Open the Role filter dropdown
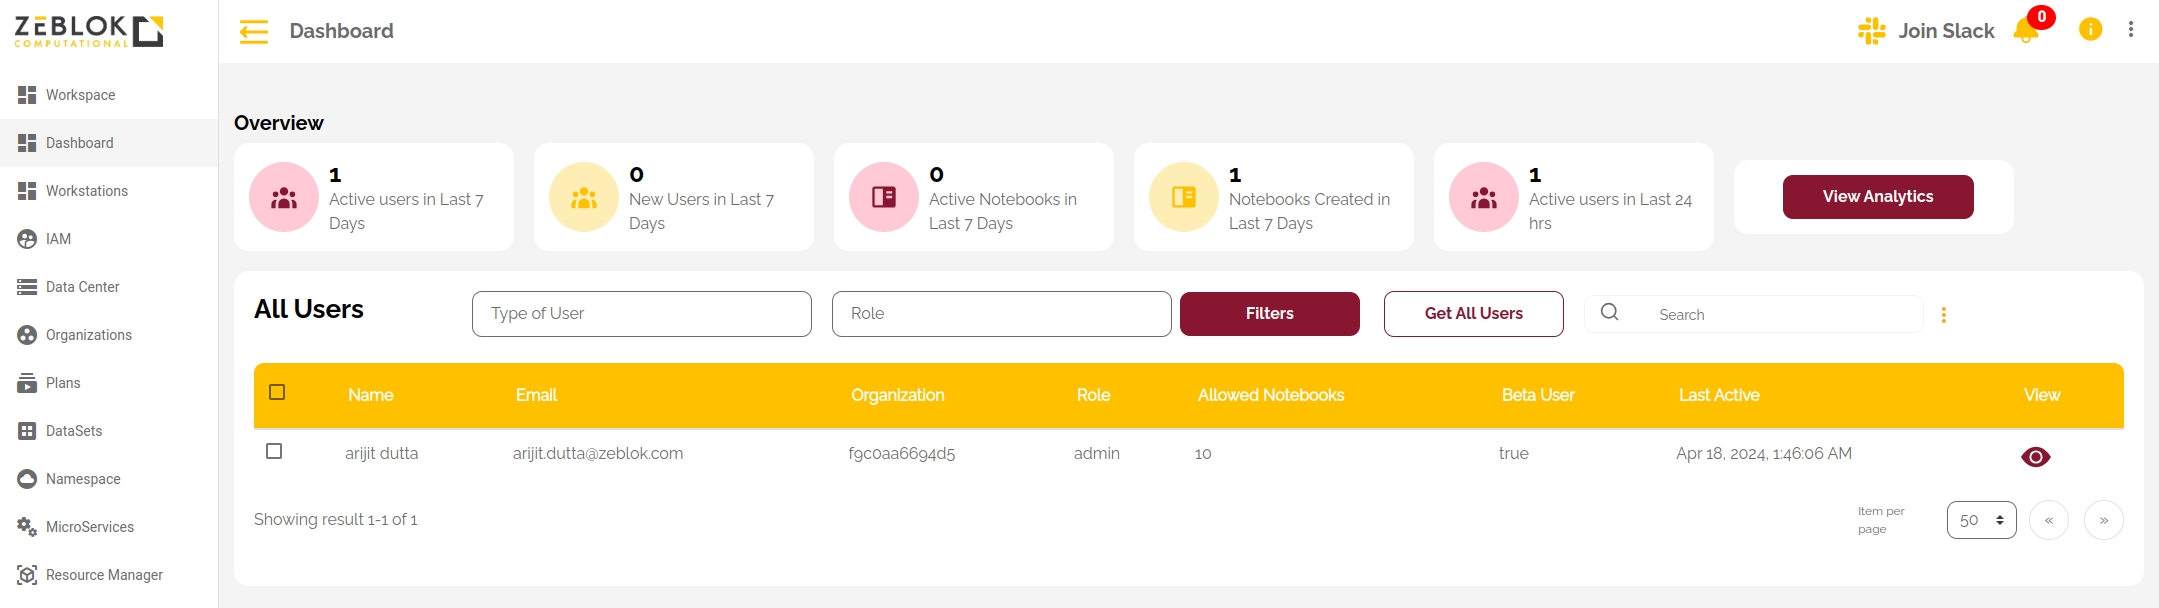 pos(1001,314)
